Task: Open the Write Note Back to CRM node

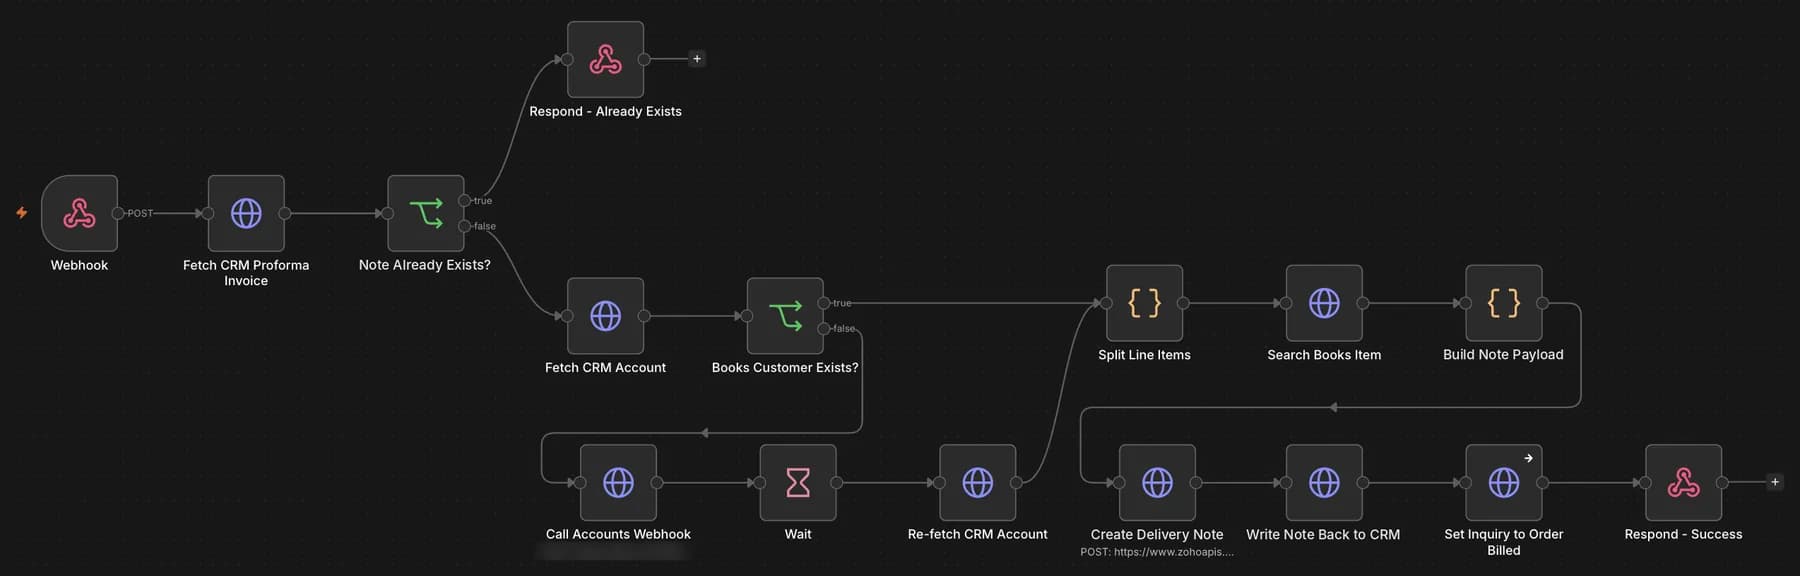Action: coord(1324,483)
